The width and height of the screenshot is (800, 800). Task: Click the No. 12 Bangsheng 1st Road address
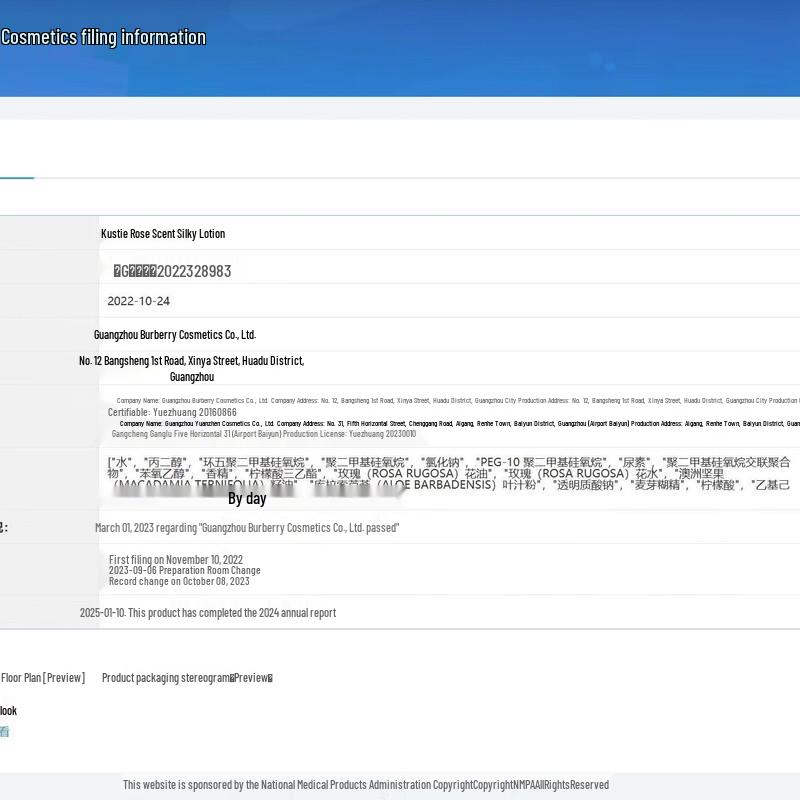(191, 360)
